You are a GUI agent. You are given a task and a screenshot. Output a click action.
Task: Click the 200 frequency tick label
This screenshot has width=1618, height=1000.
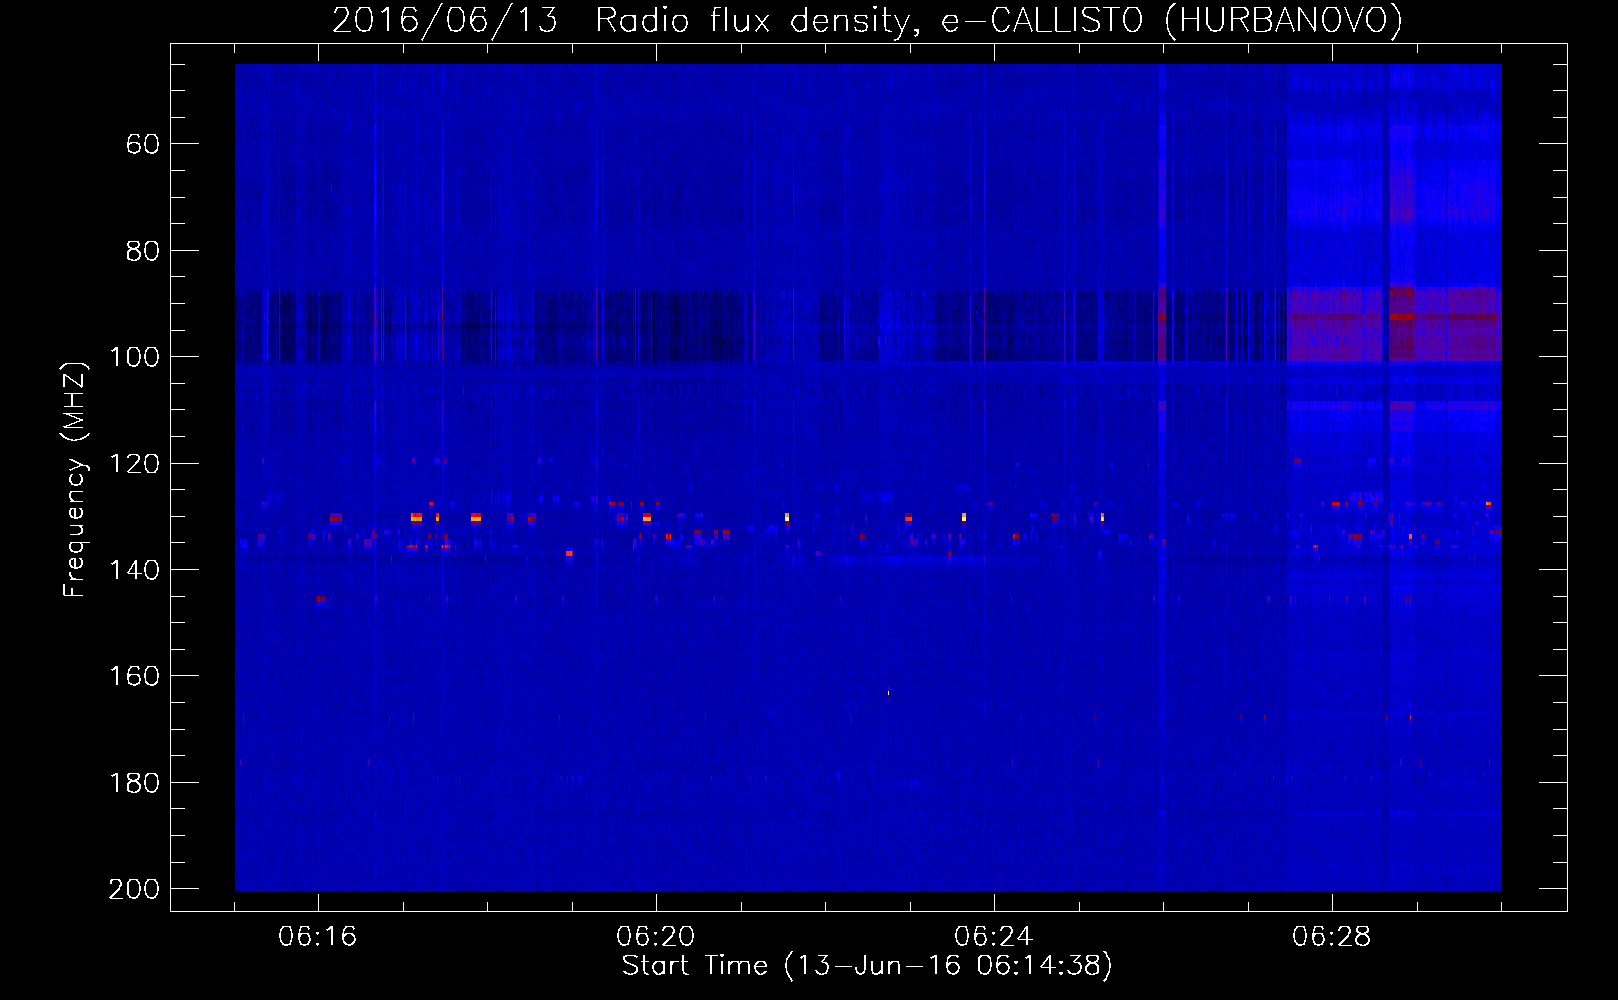pyautogui.click(x=134, y=889)
